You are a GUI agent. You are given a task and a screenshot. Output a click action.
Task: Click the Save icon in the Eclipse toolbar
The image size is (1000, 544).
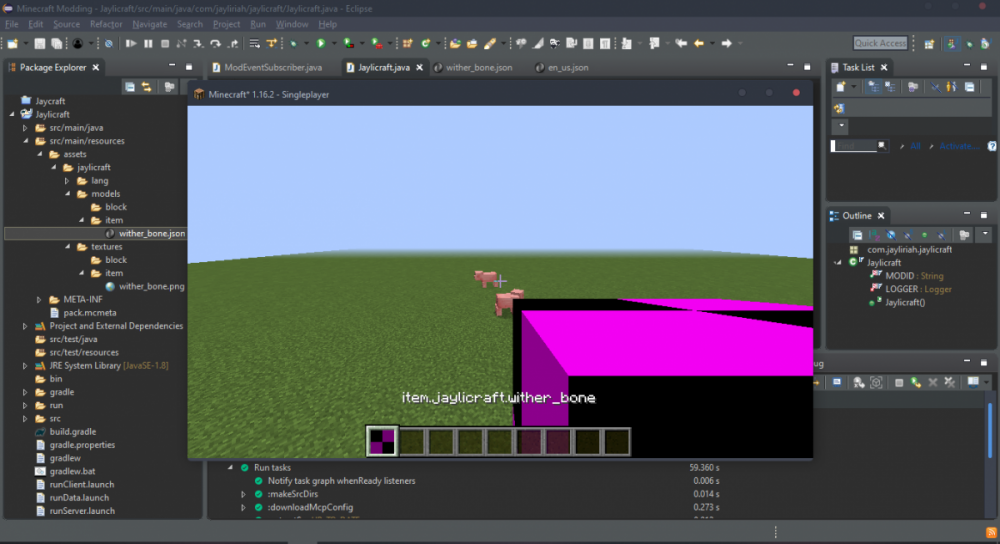pos(40,43)
